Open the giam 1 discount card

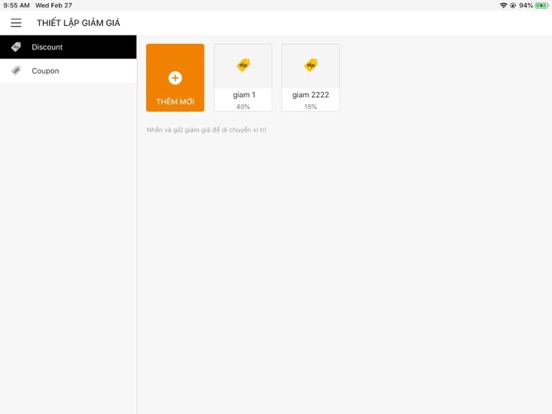tap(243, 78)
